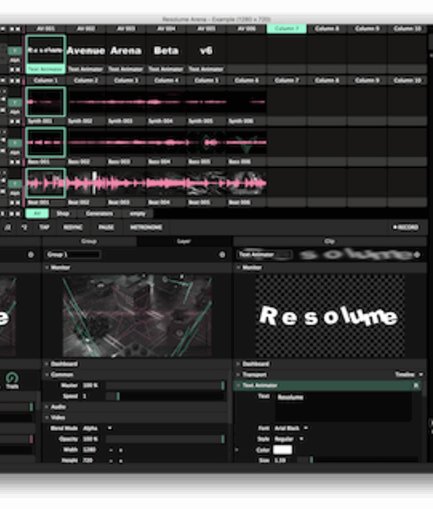This screenshot has height=509, width=433.
Task: Toggle bypass B on Beat layer
Action: pyautogui.click(x=14, y=184)
